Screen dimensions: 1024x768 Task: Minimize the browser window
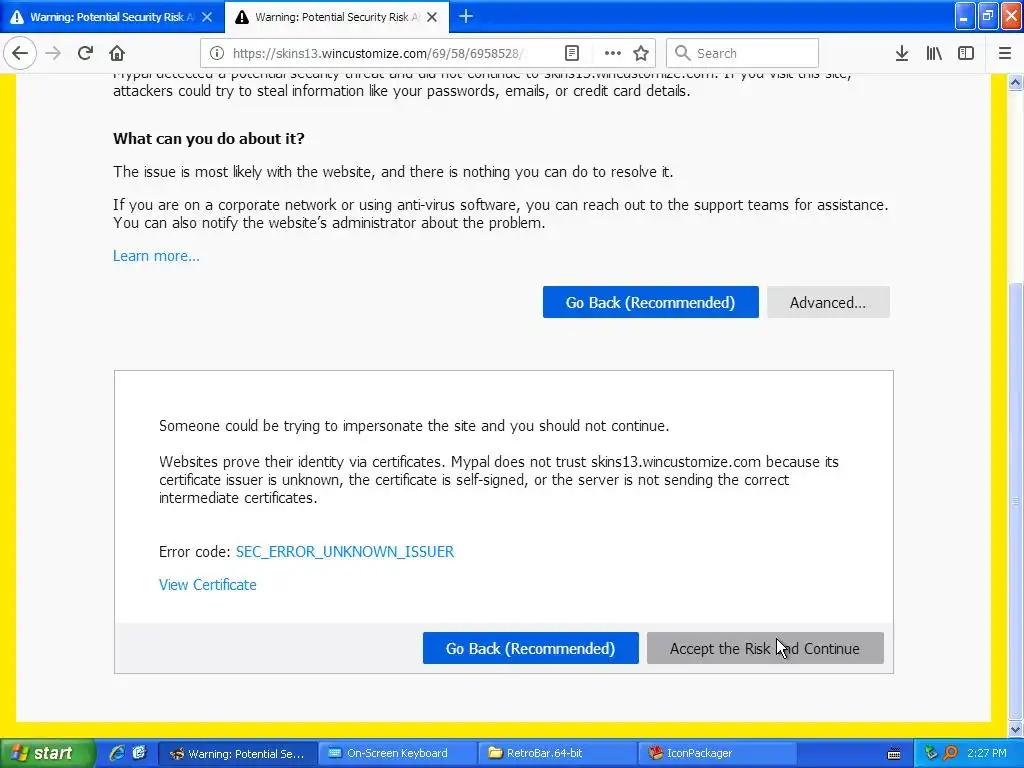965,16
